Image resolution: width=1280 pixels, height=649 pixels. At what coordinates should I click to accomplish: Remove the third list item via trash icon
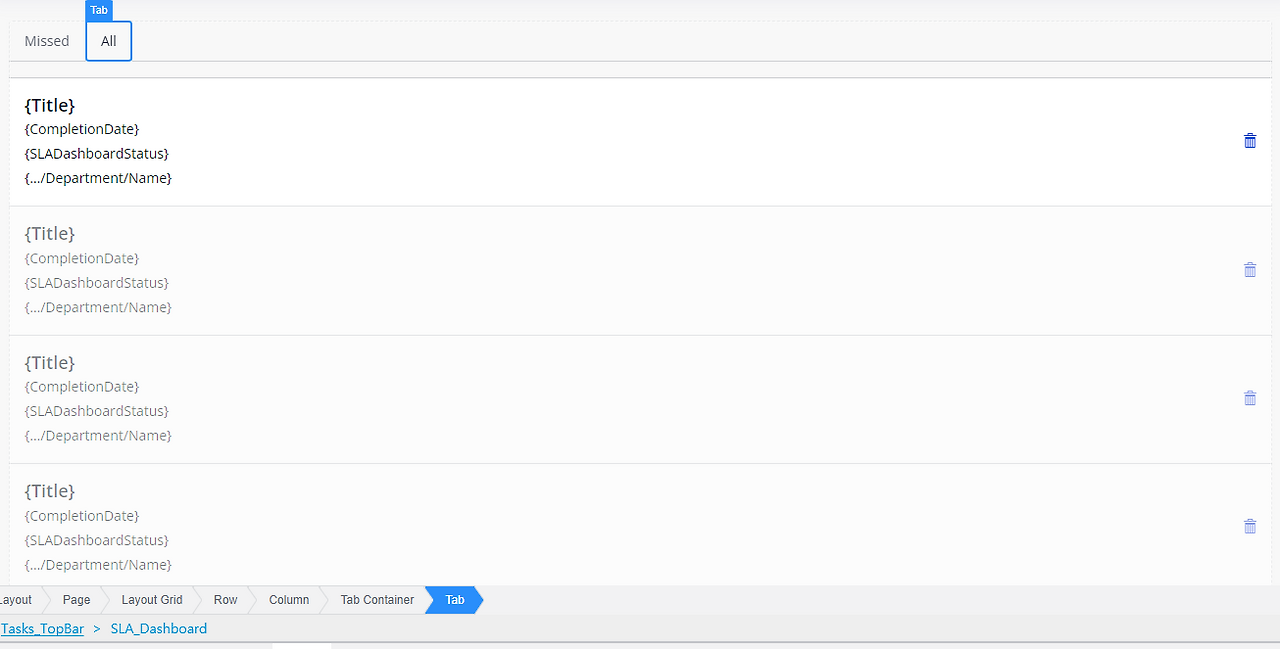(1250, 397)
